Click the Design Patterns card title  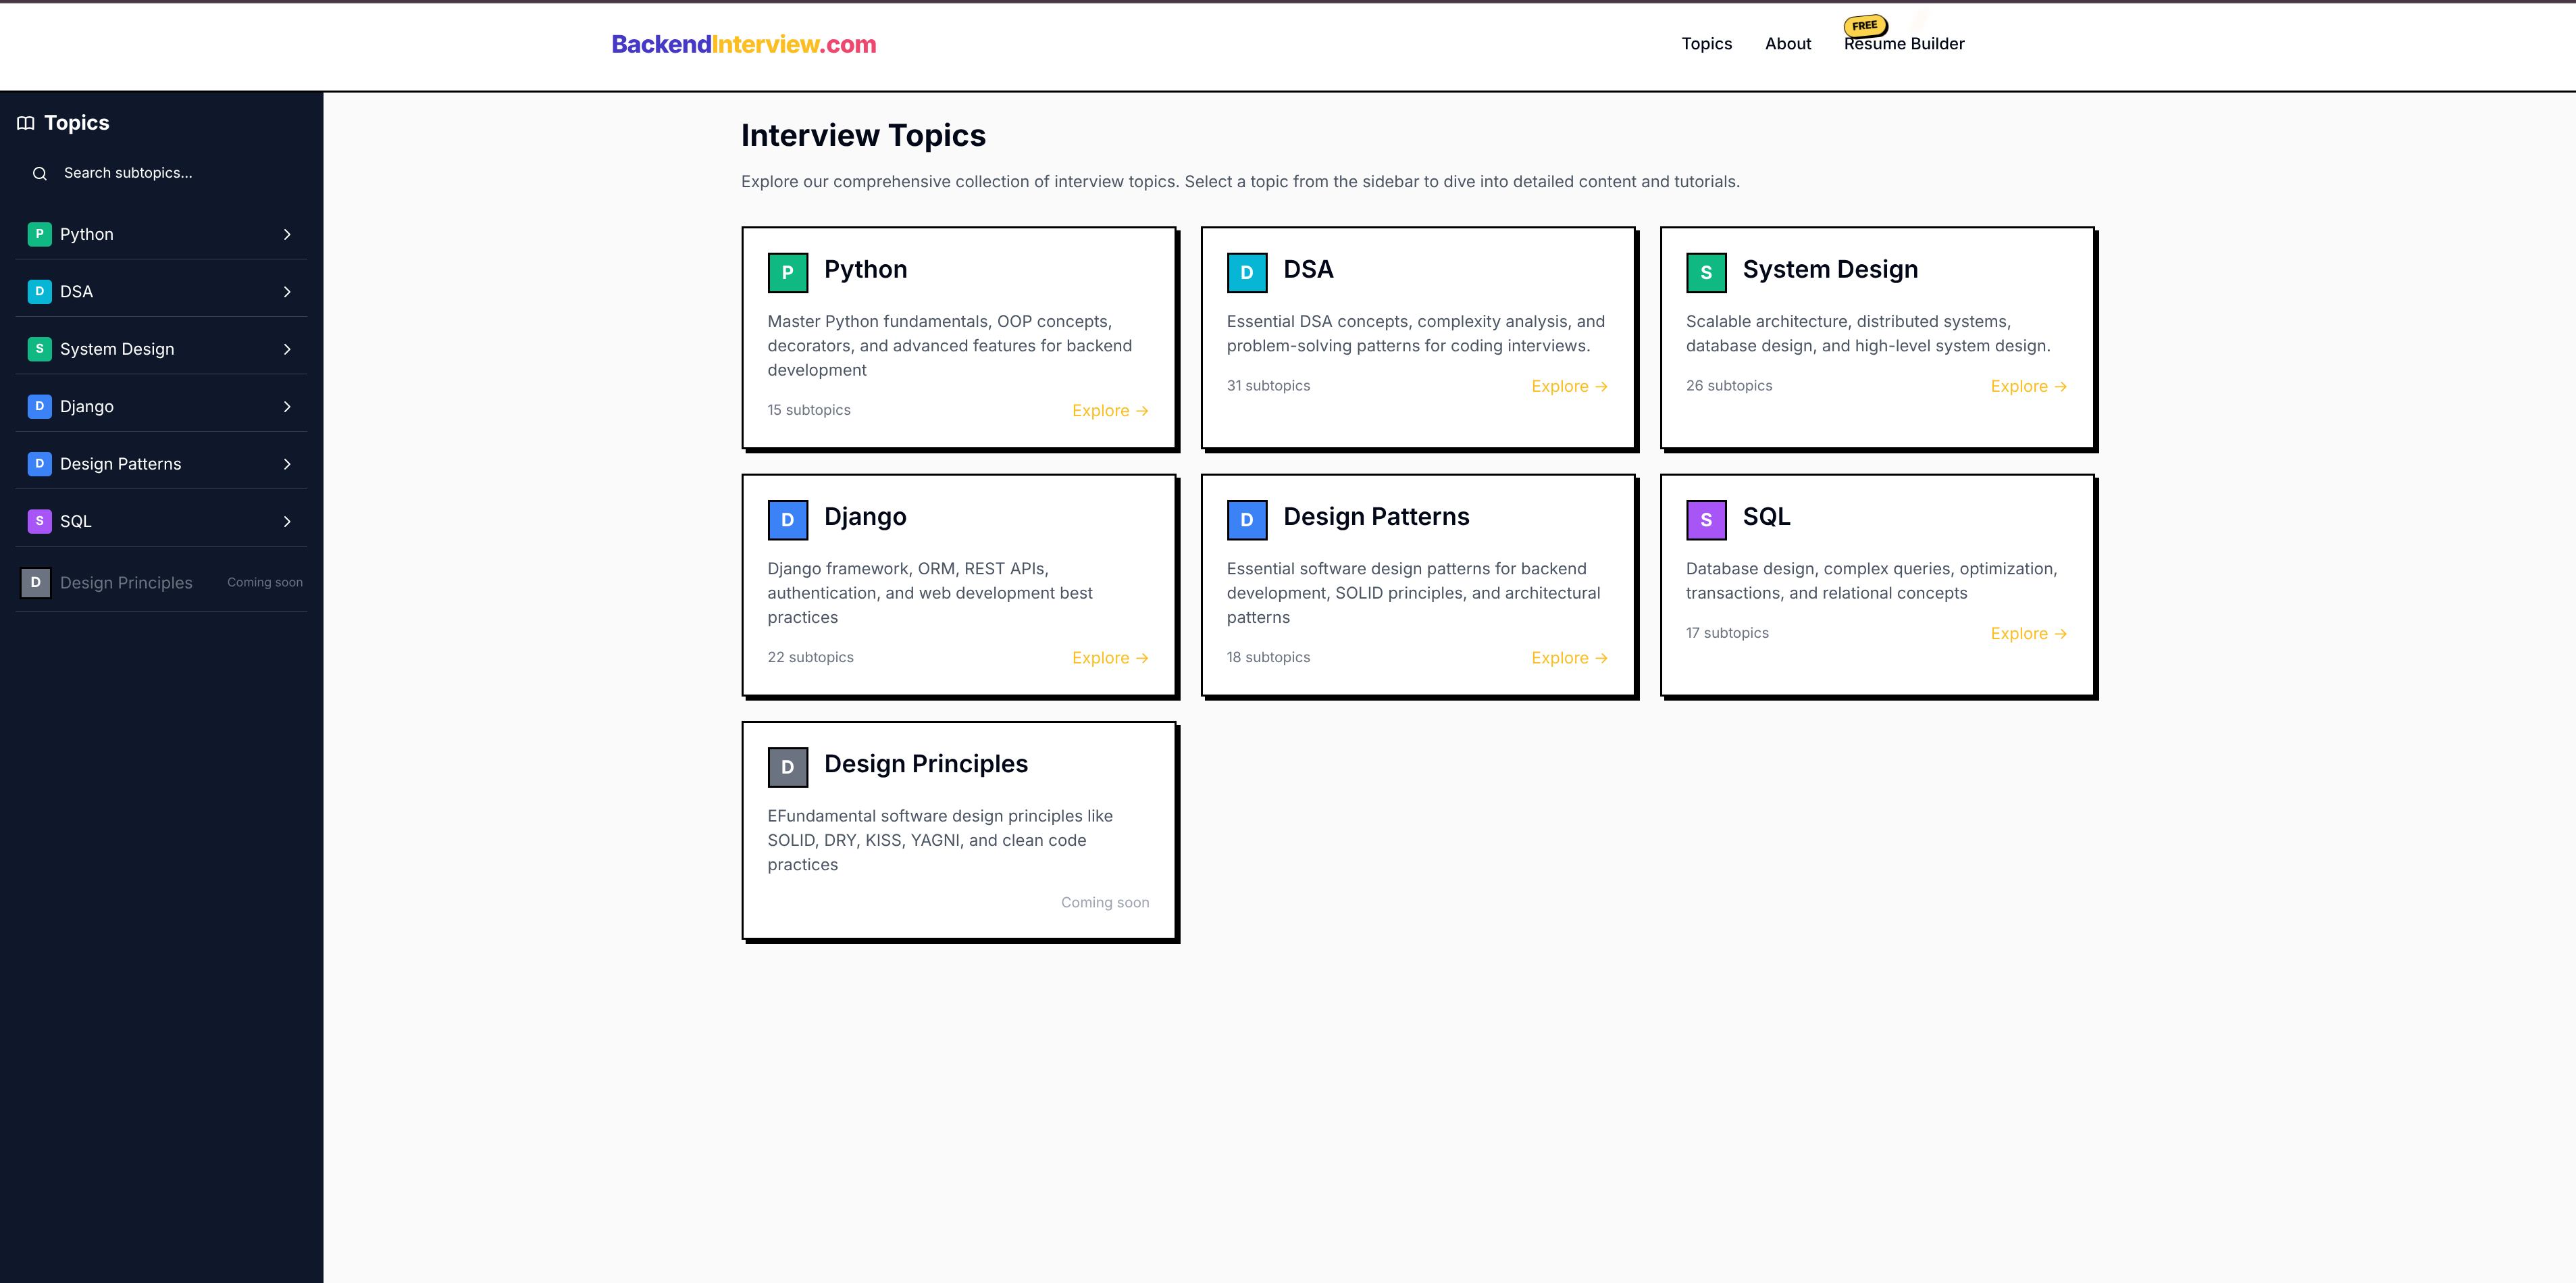(x=1376, y=517)
